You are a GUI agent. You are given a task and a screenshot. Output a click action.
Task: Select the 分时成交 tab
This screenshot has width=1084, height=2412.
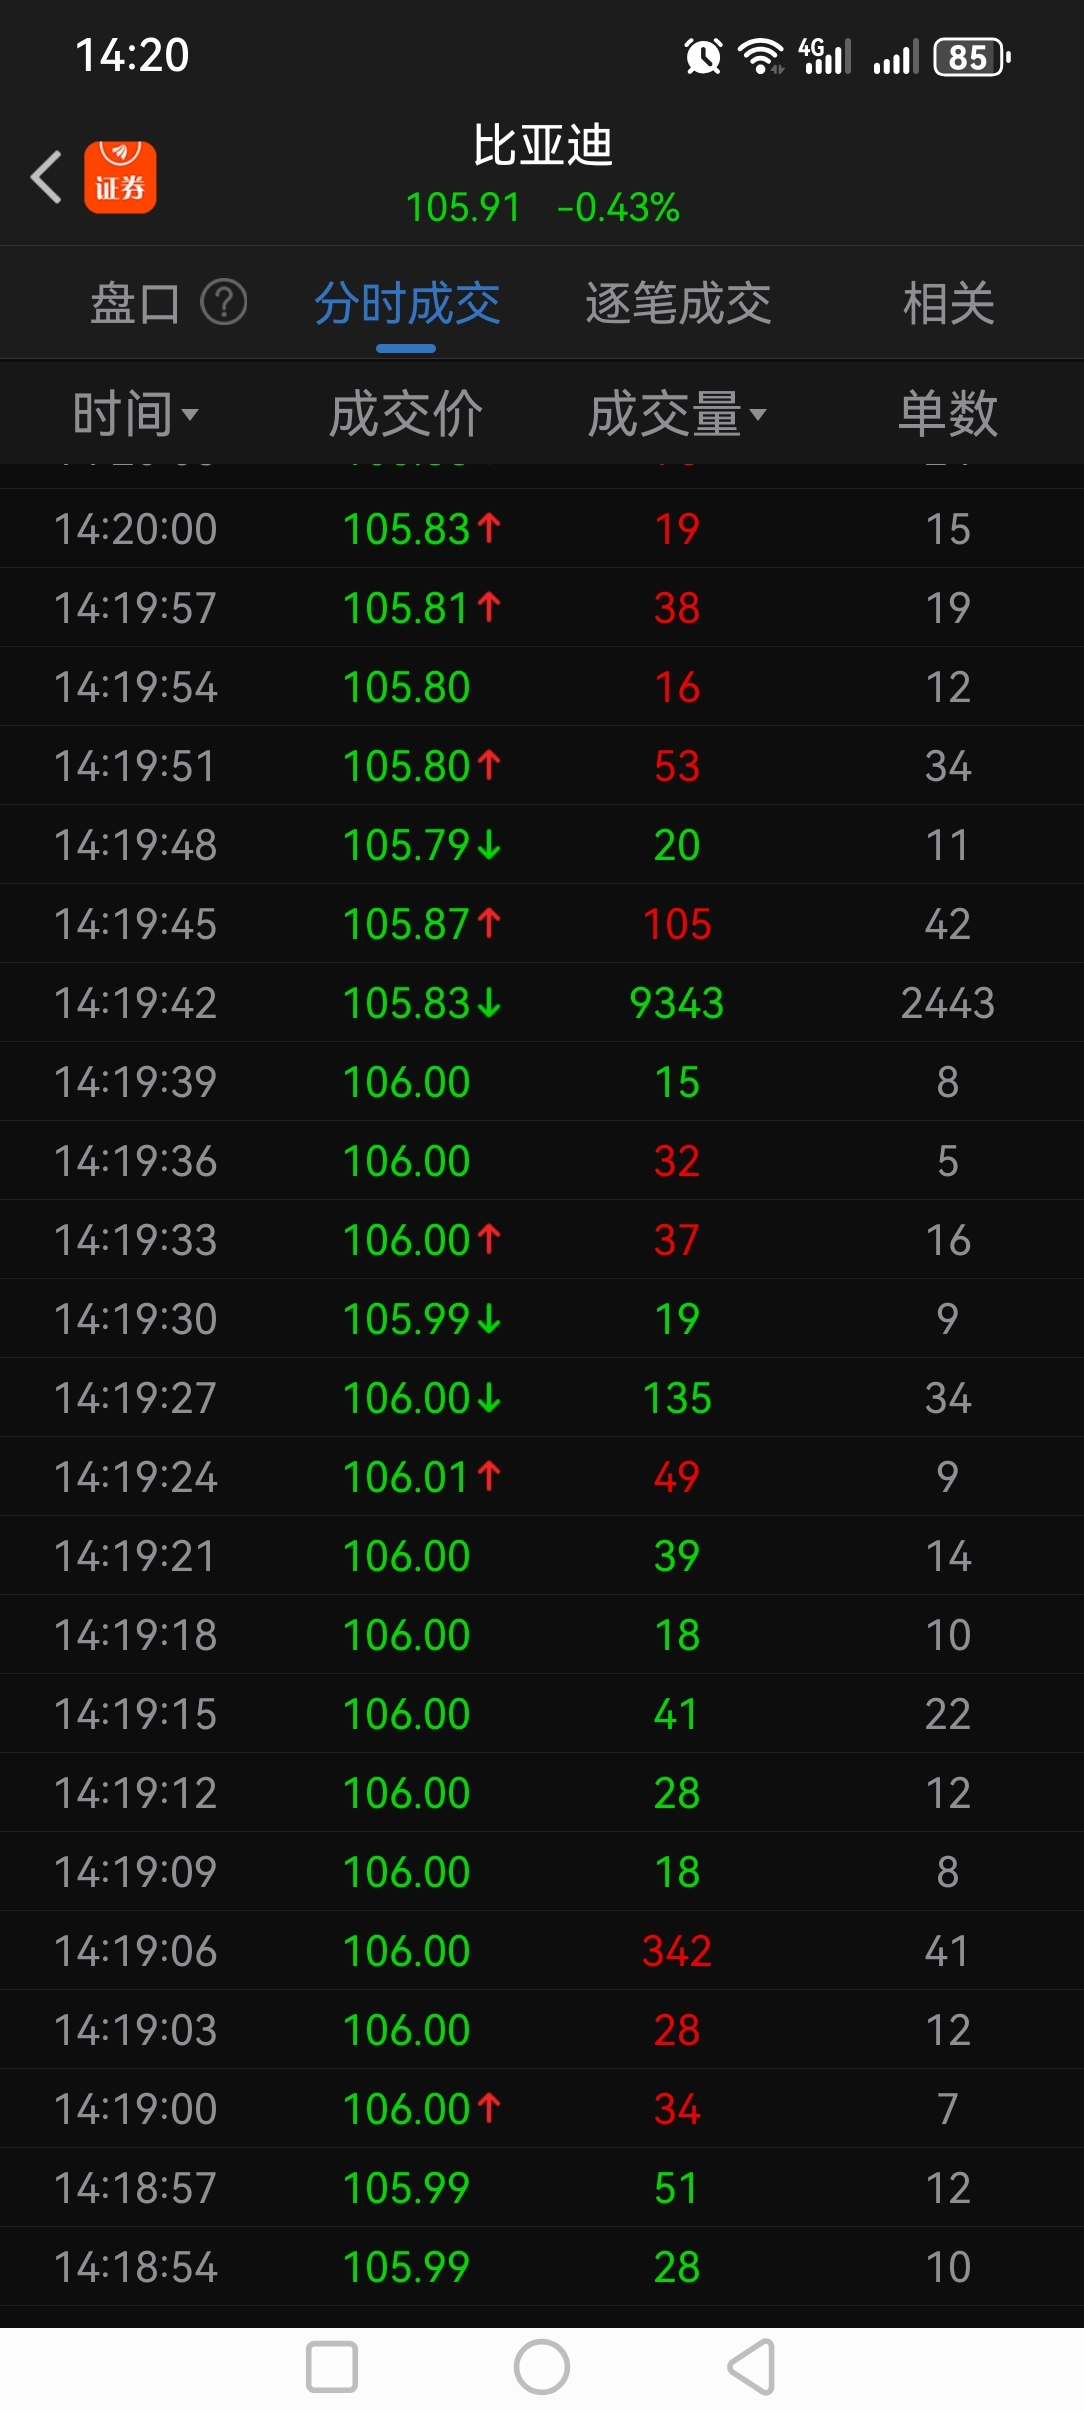pos(407,303)
